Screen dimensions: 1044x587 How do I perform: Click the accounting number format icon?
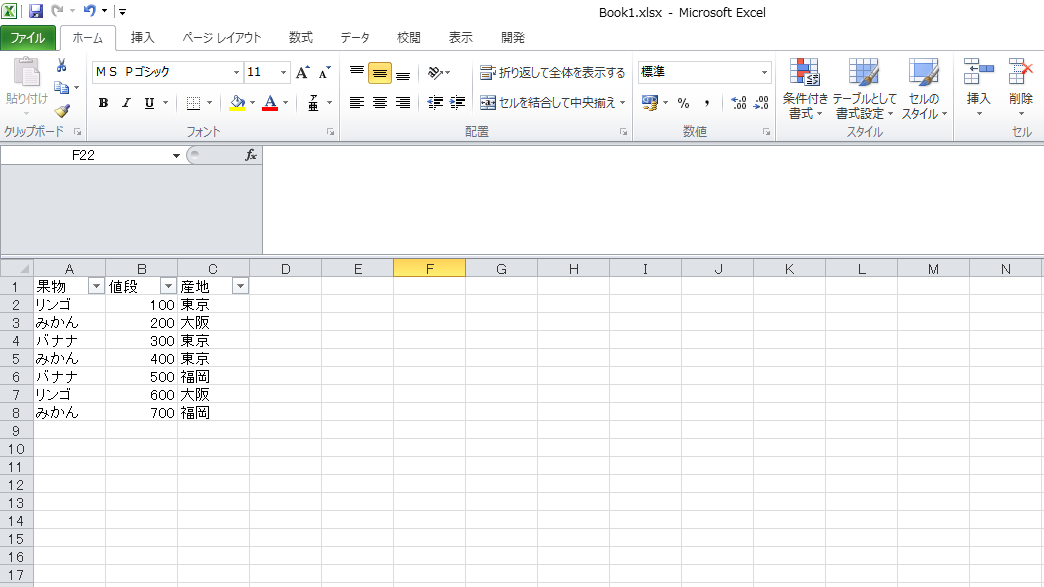point(650,102)
